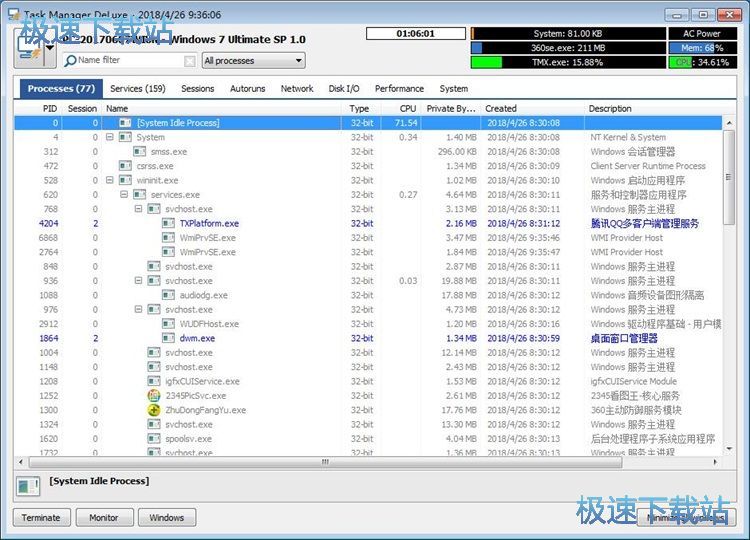Click the WUDFHost.exe process icon
This screenshot has width=750, height=540.
(x=168, y=324)
